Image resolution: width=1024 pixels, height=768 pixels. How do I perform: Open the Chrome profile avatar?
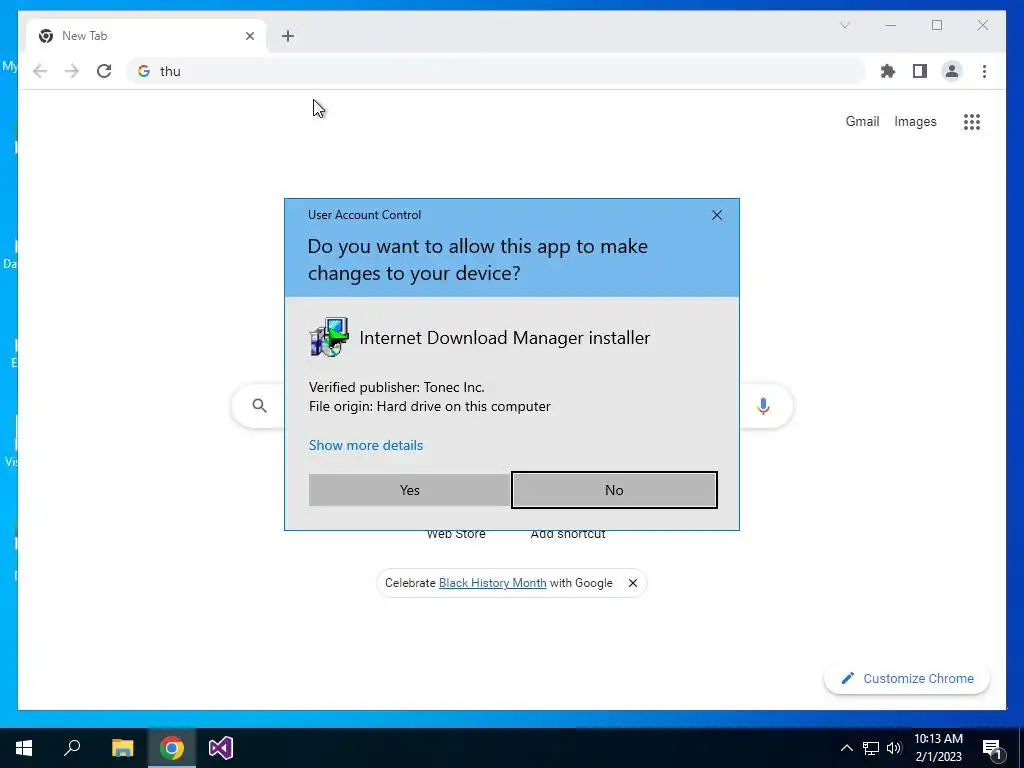pyautogui.click(x=952, y=71)
